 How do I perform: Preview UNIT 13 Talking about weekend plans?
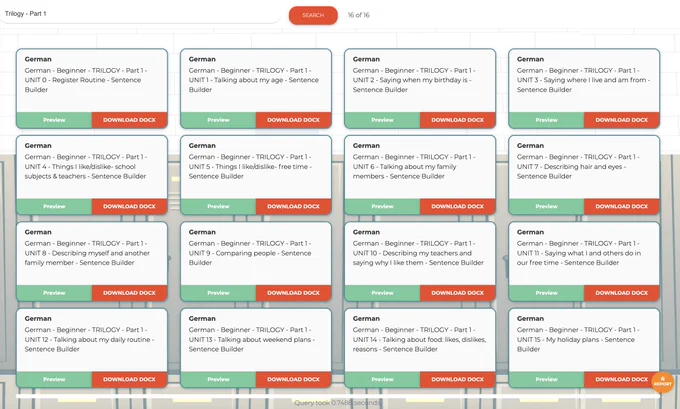(x=218, y=380)
